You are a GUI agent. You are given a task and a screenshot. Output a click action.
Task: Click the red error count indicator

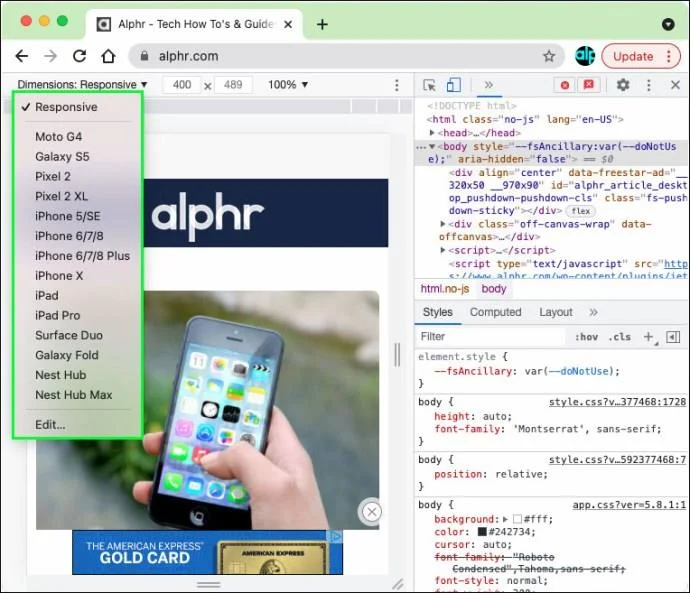click(x=565, y=85)
